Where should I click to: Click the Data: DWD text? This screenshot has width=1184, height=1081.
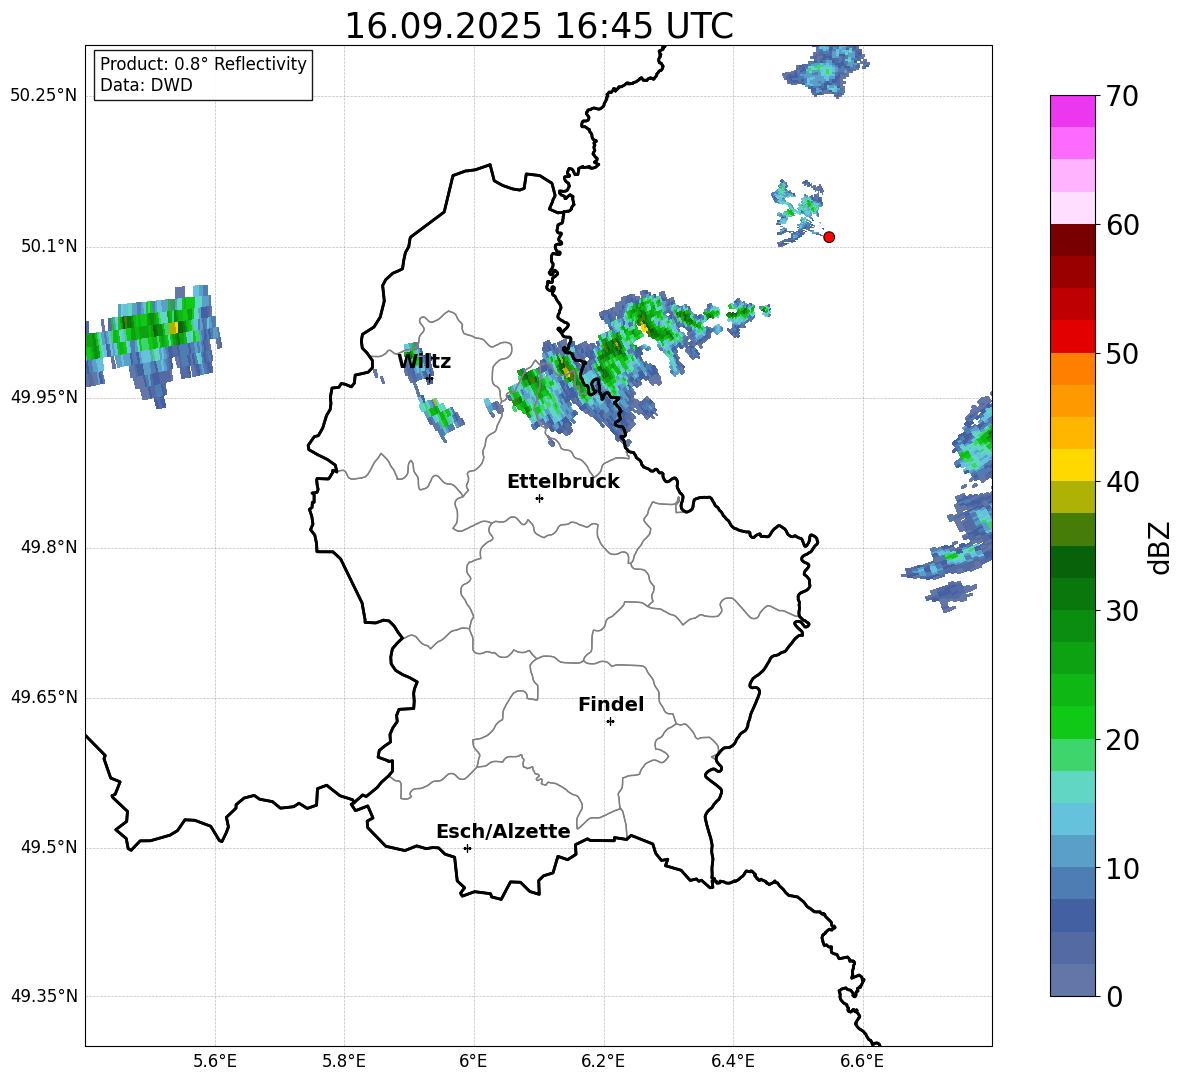click(146, 85)
